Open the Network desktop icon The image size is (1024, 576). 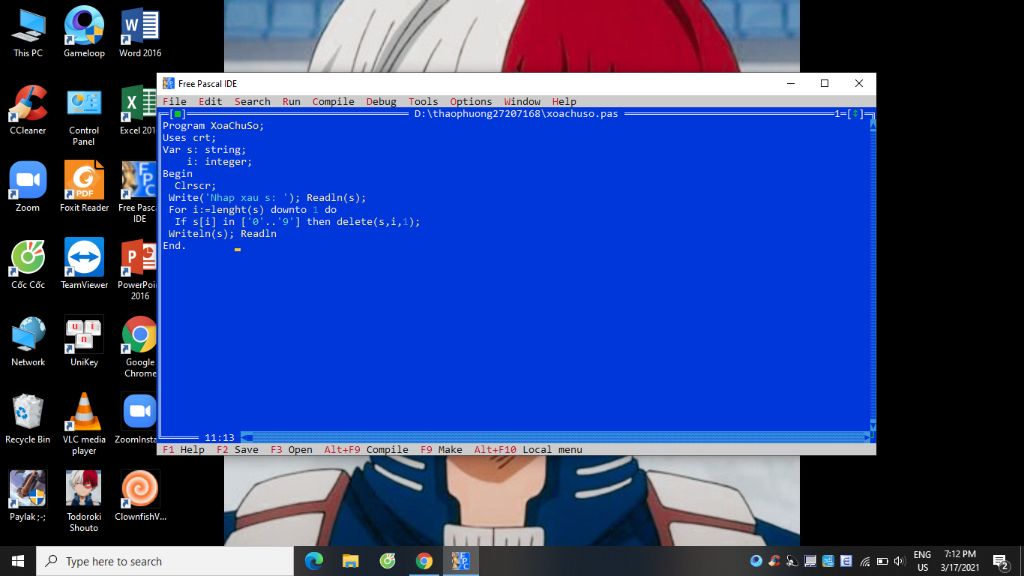[x=28, y=341]
